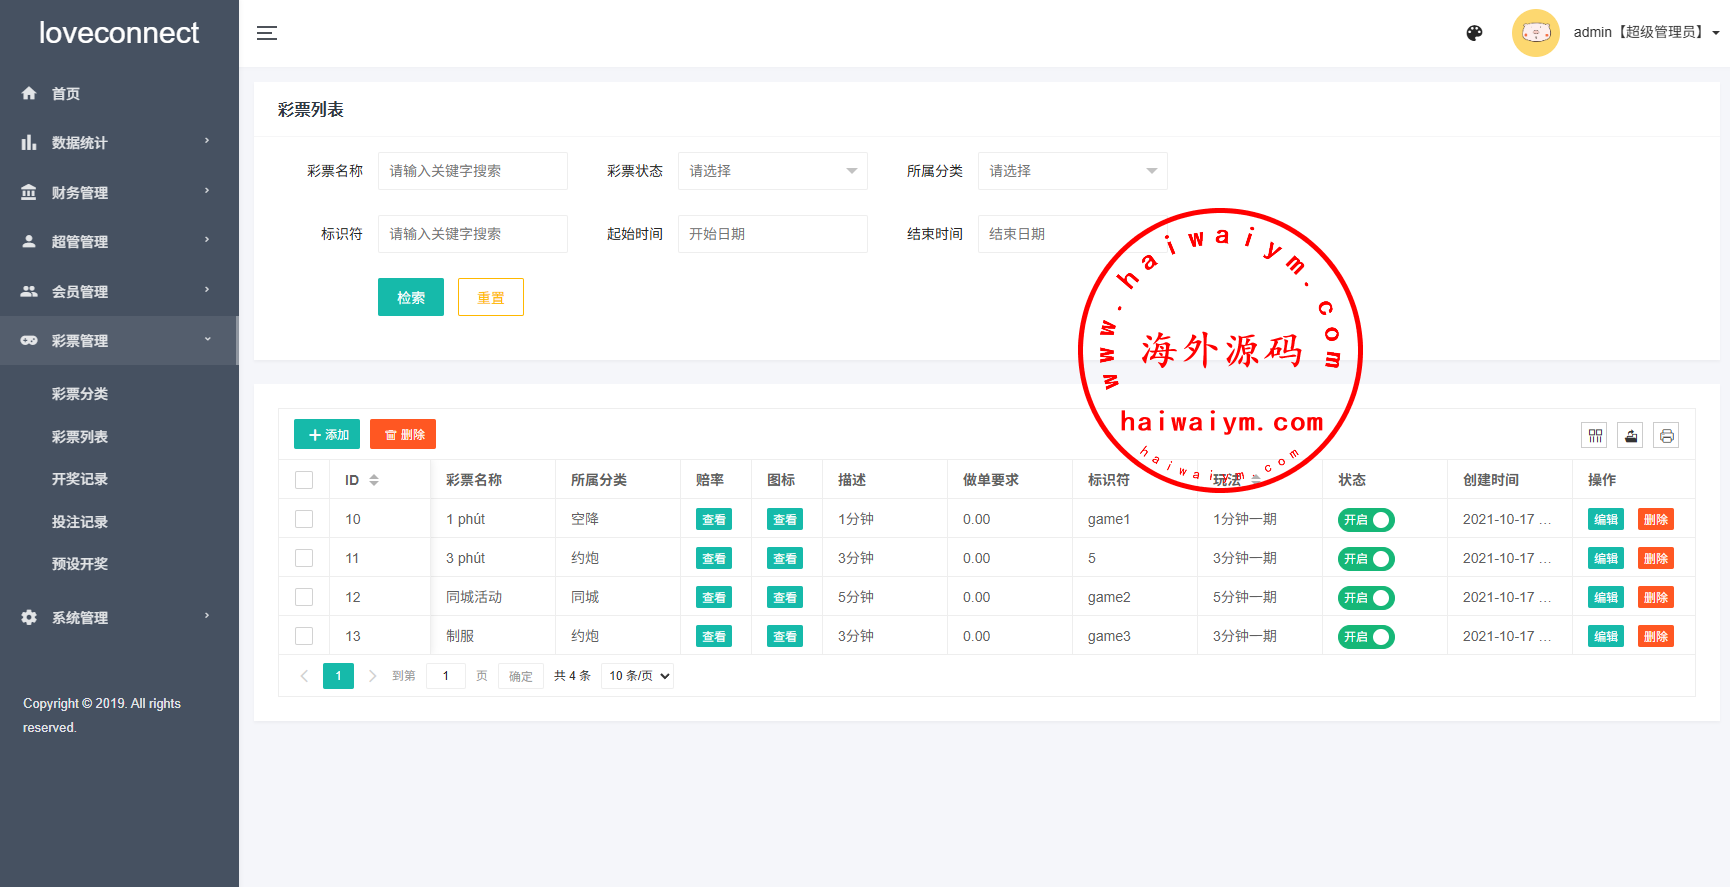Screen dimensions: 1730x887
Task: Open 开奖记录 in the sidebar
Action: [80, 479]
